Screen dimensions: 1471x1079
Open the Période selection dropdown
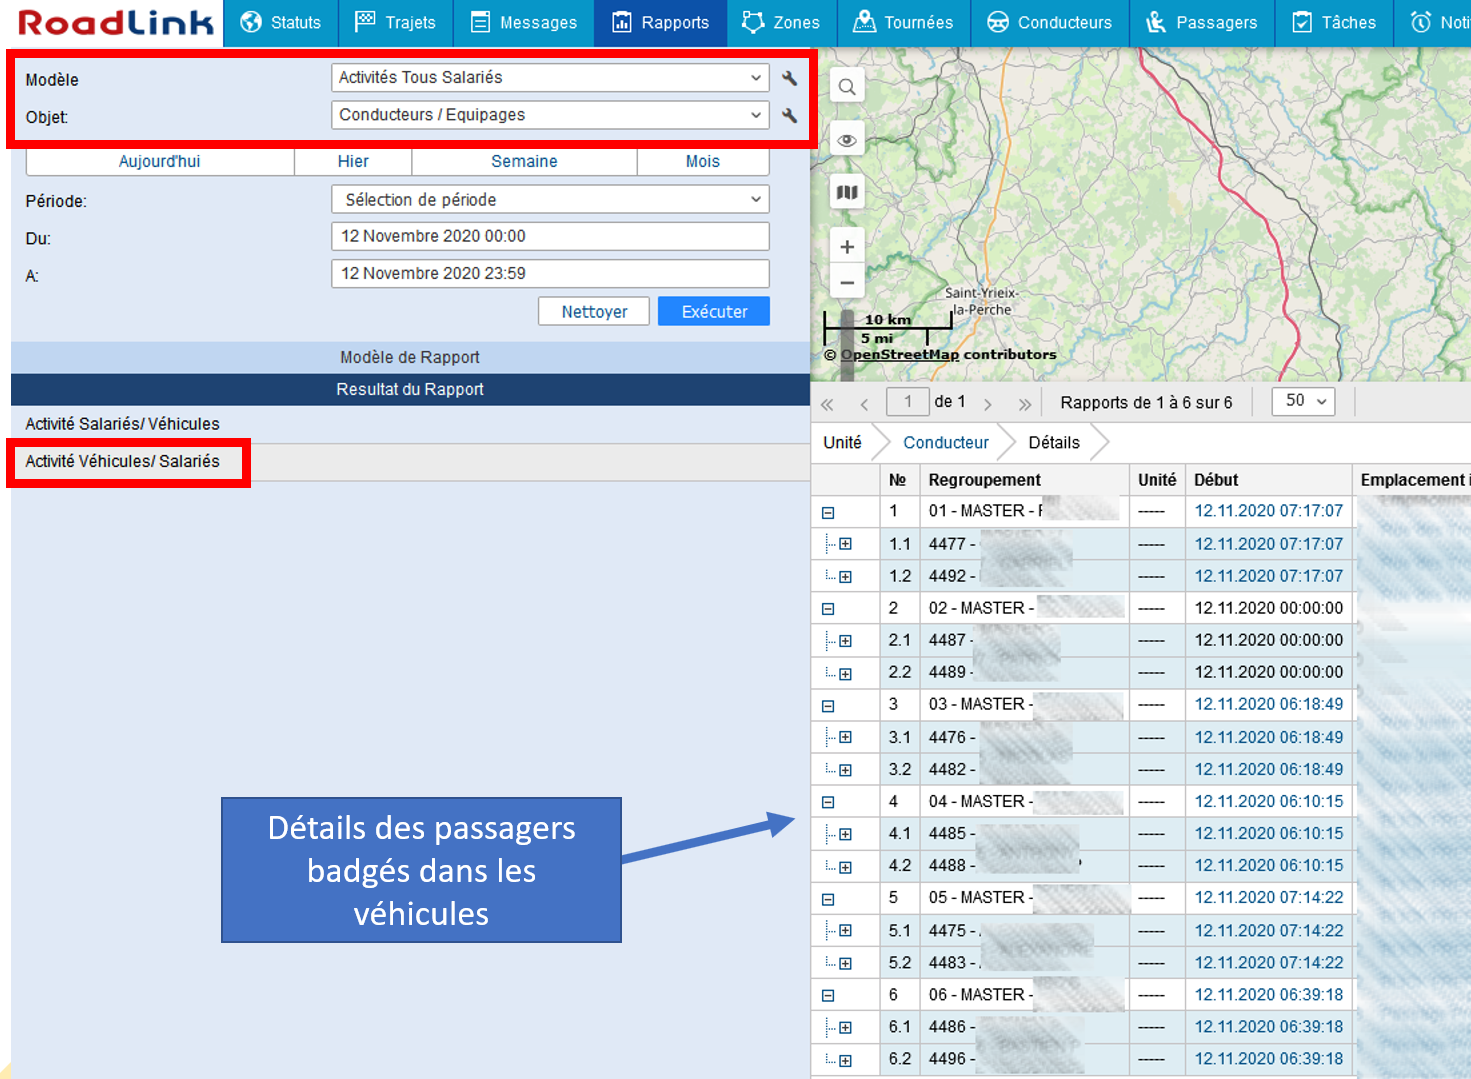549,200
